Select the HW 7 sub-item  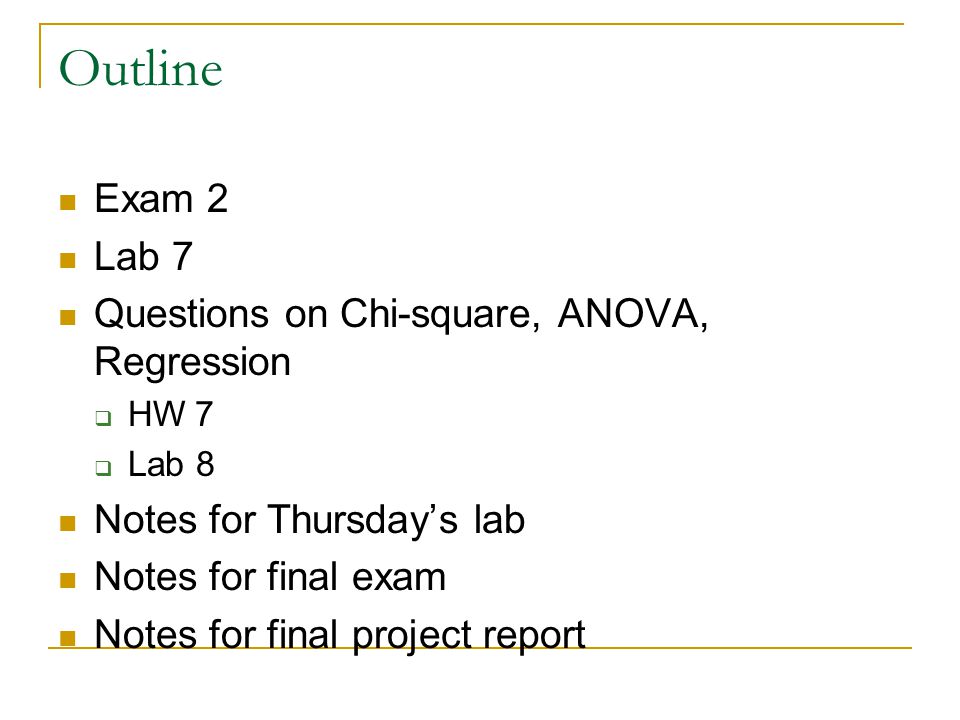171,414
